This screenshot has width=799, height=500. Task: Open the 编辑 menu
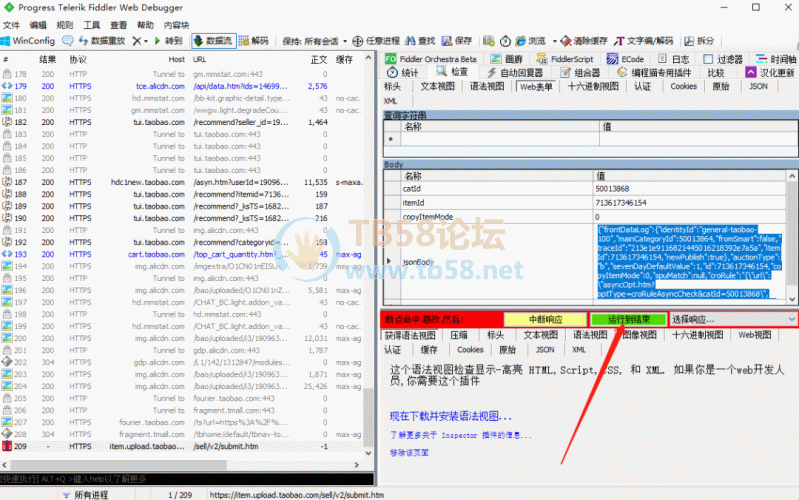(x=38, y=25)
